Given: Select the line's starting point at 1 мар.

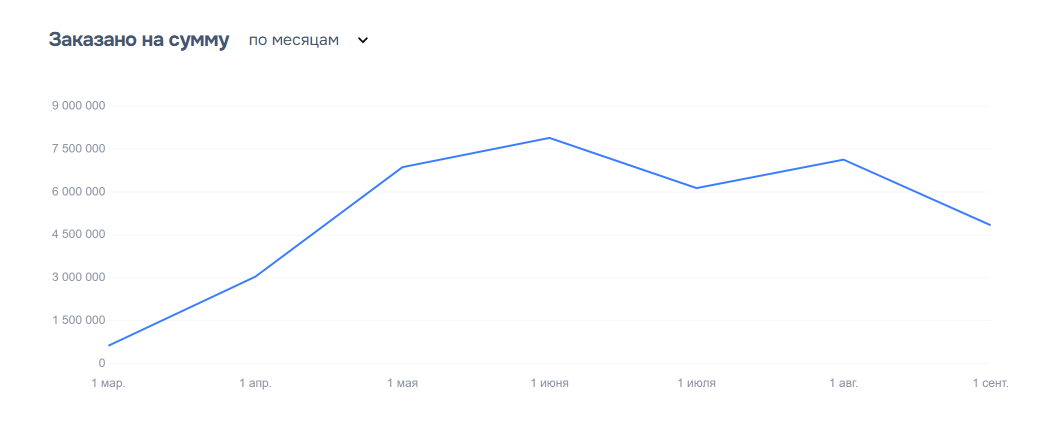Looking at the screenshot, I should point(108,346).
